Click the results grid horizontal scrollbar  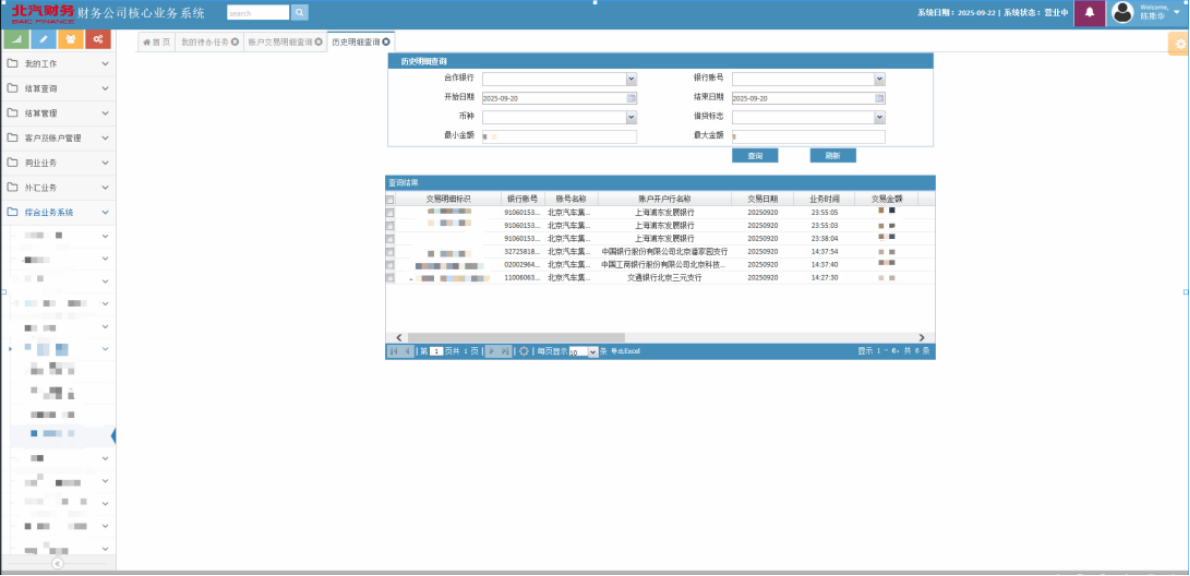pyautogui.click(x=515, y=338)
